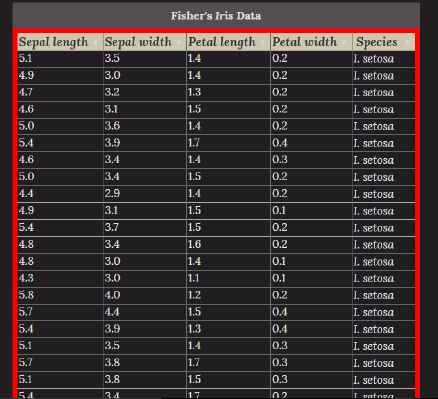
Task: Select the sepal width cell 4.0
Action: point(145,295)
